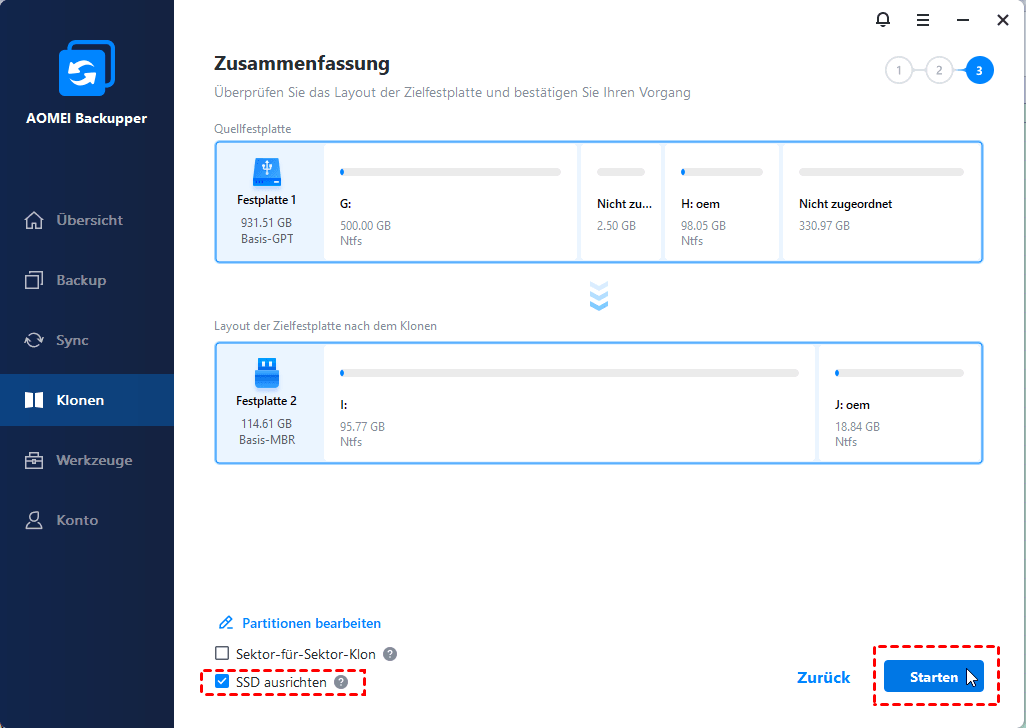Click the Klonen sidebar icon
This screenshot has width=1026, height=728.
point(33,400)
